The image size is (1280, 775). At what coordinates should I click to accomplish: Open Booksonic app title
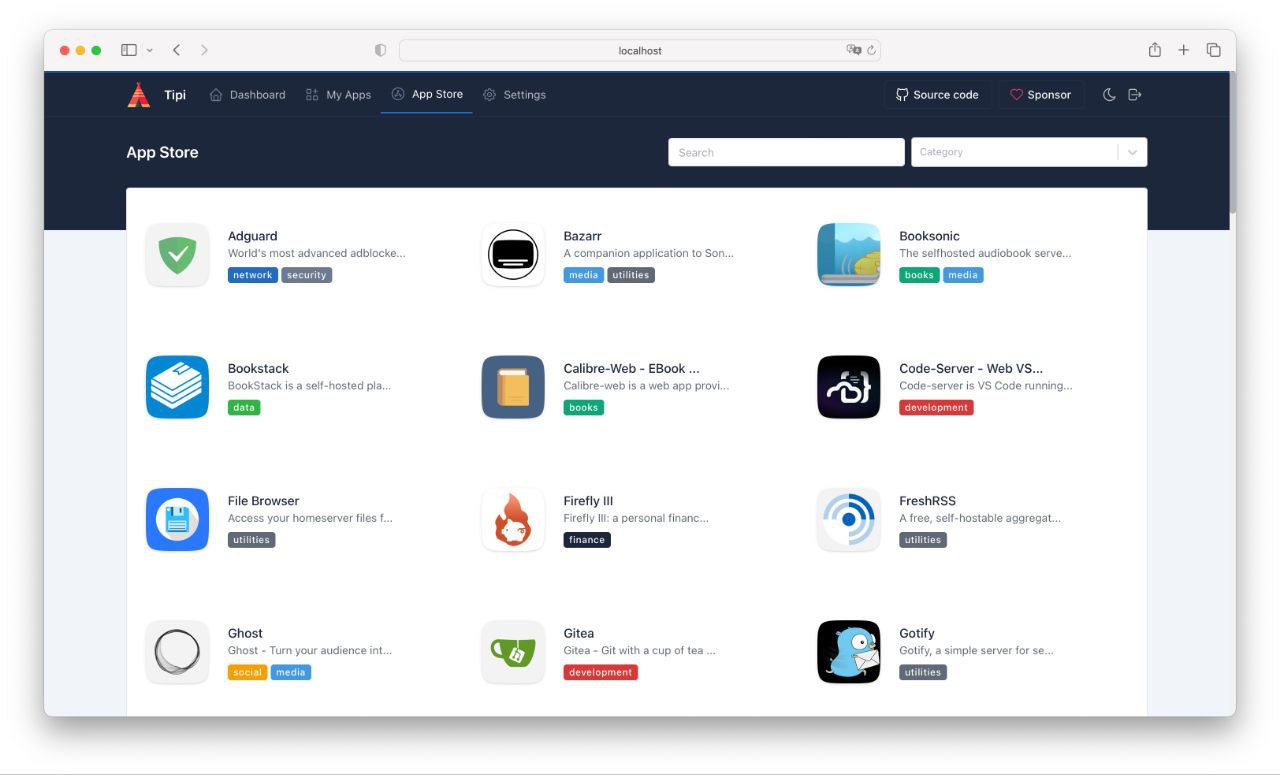(x=929, y=237)
